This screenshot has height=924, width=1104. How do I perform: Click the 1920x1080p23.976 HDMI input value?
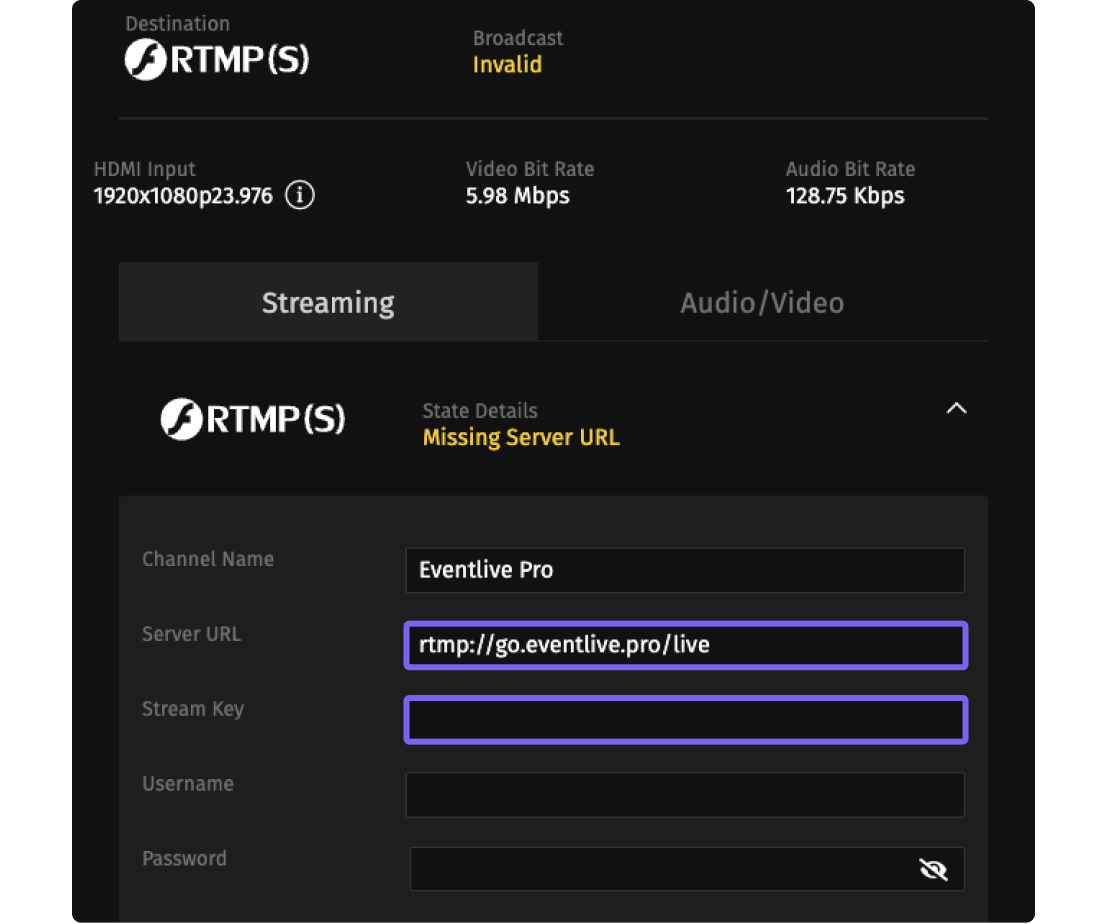[183, 196]
